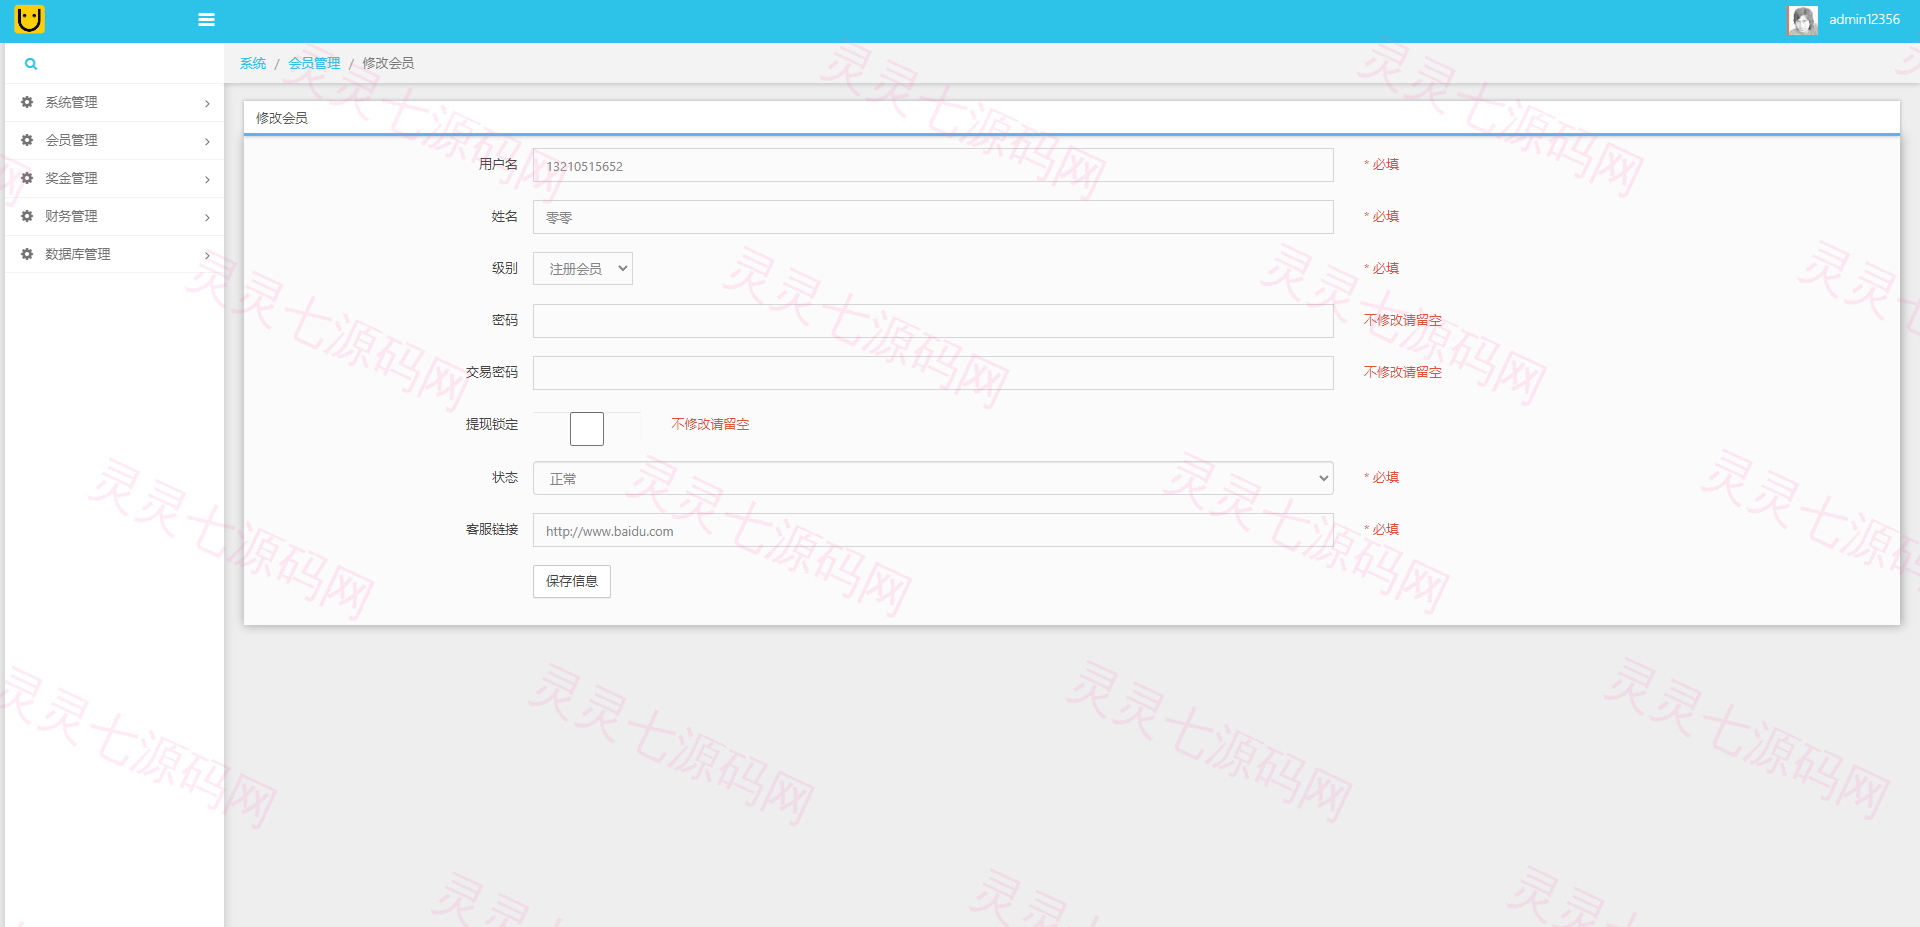Viewport: 1920px width, 927px height.
Task: Focus the 用户名 input field
Action: 933,165
